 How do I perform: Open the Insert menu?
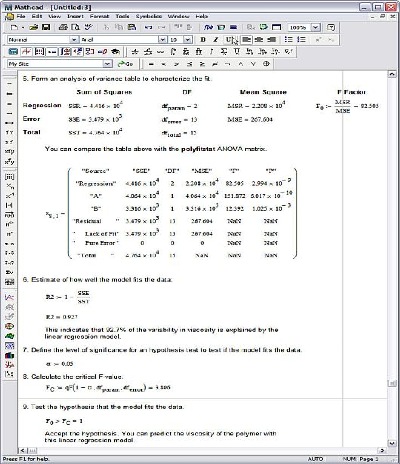point(75,16)
